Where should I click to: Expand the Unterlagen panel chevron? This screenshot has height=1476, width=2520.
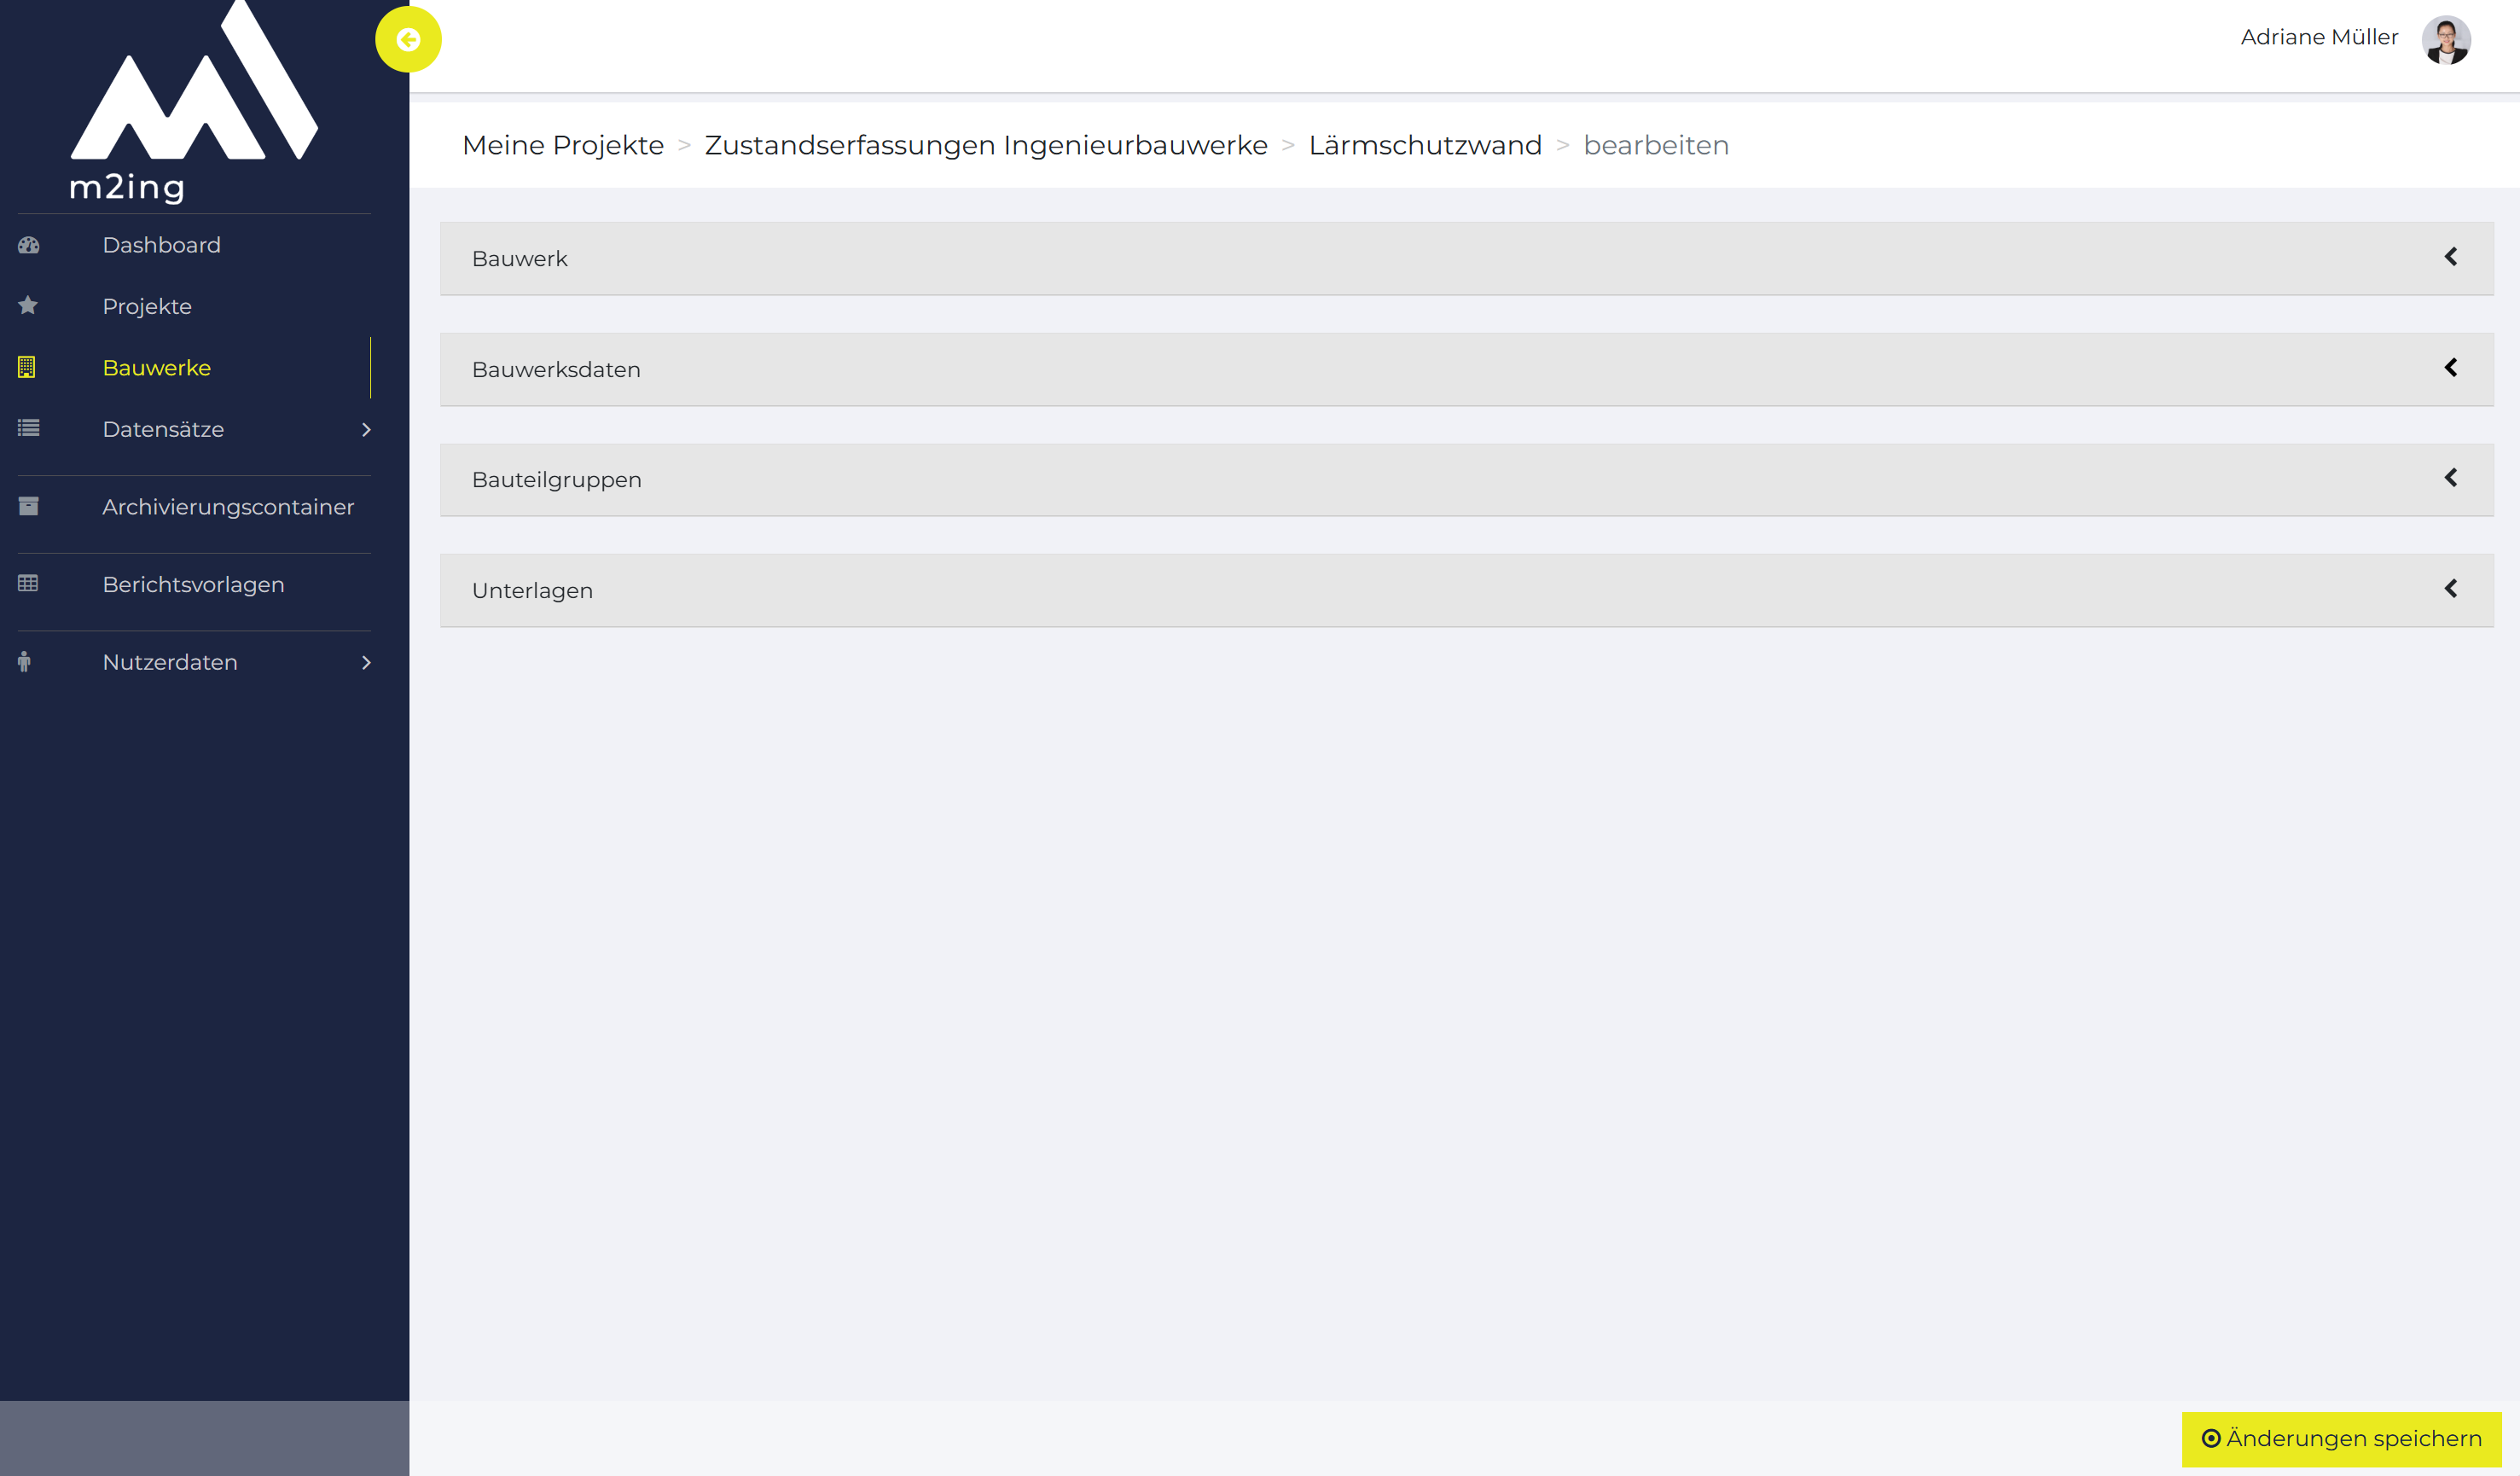pyautogui.click(x=2451, y=589)
